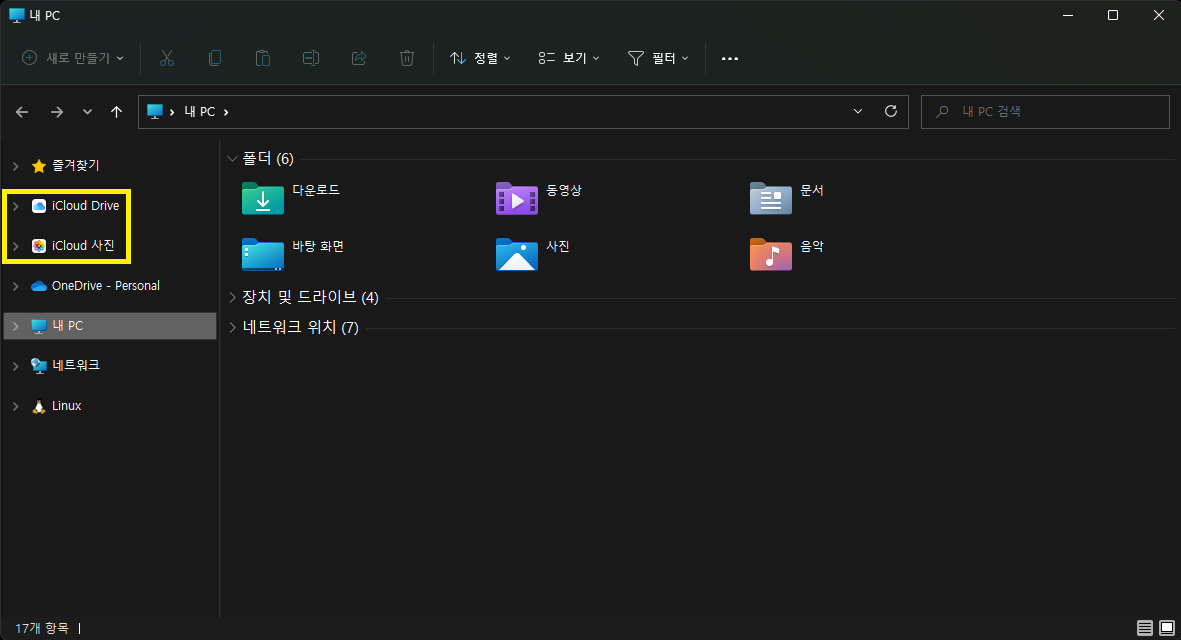Viewport: 1181px width, 640px height.
Task: Click the 내 PC 검색 search box
Action: click(x=1045, y=111)
